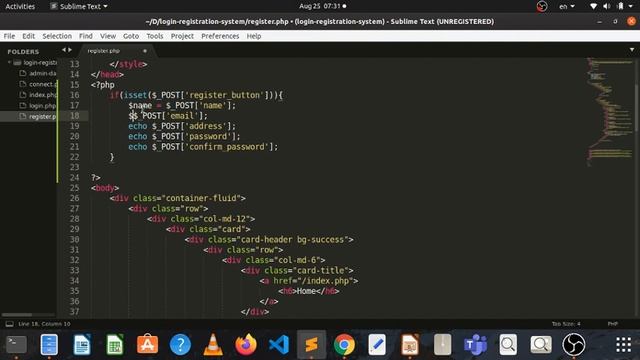Click line number 25 in gutter

[74, 188]
